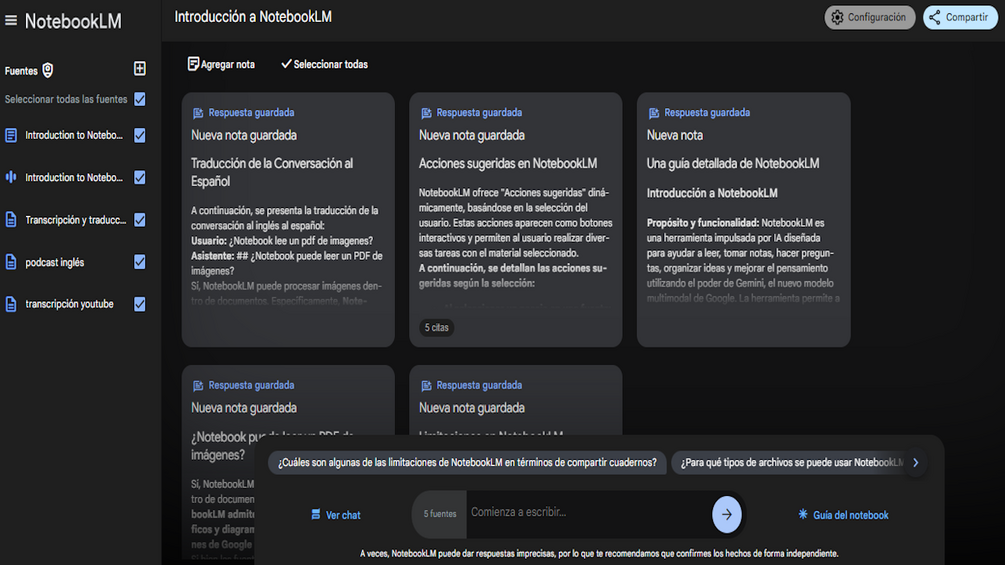Click Agregar nota
Image resolution: width=1005 pixels, height=565 pixels.
pyautogui.click(x=221, y=64)
